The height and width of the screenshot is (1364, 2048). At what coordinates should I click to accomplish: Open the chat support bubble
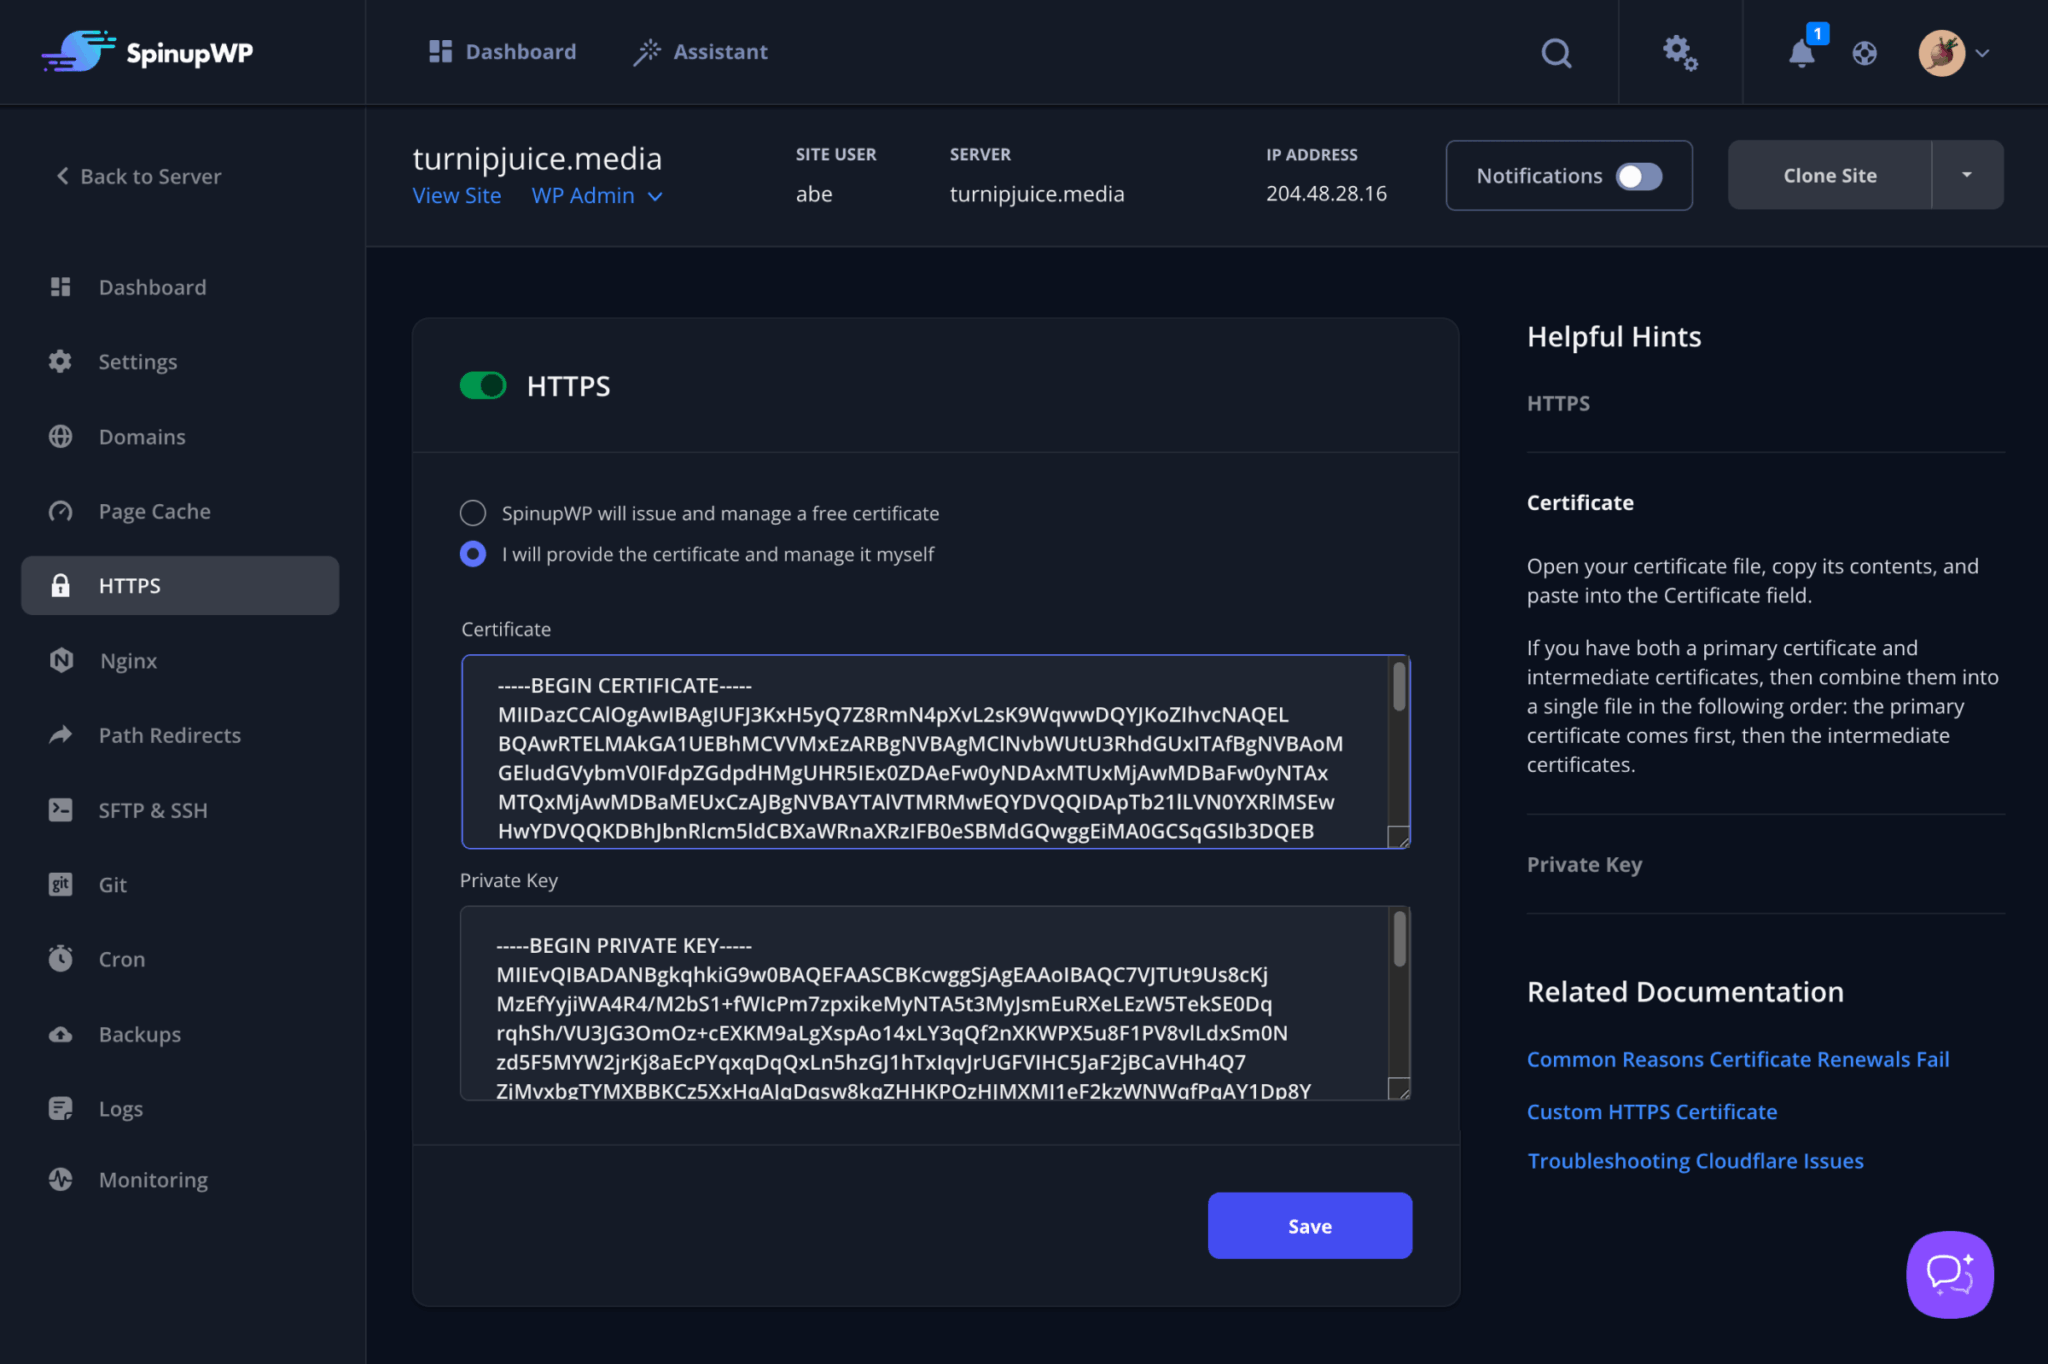[1949, 1274]
